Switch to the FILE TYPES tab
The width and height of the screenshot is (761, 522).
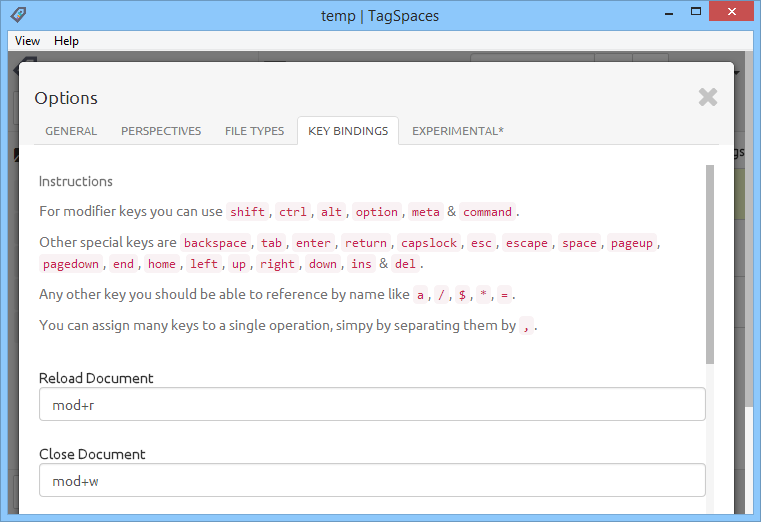[x=254, y=131]
